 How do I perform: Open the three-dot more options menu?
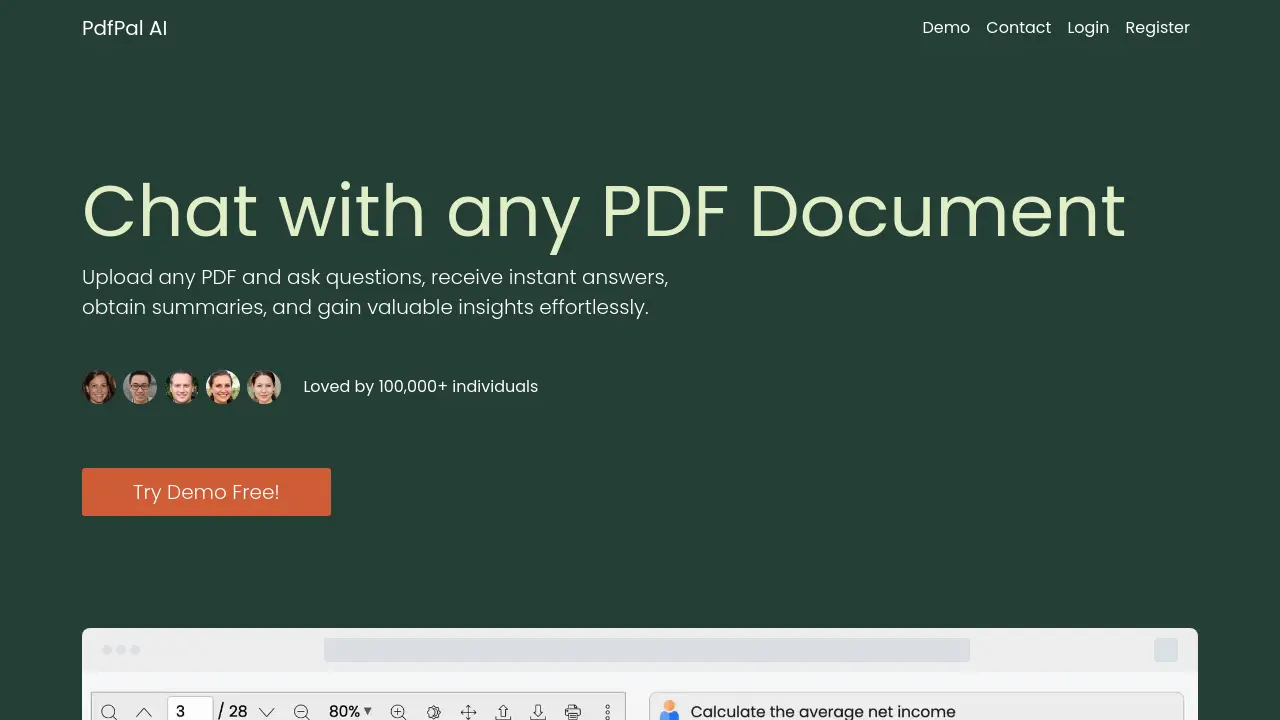pos(607,711)
